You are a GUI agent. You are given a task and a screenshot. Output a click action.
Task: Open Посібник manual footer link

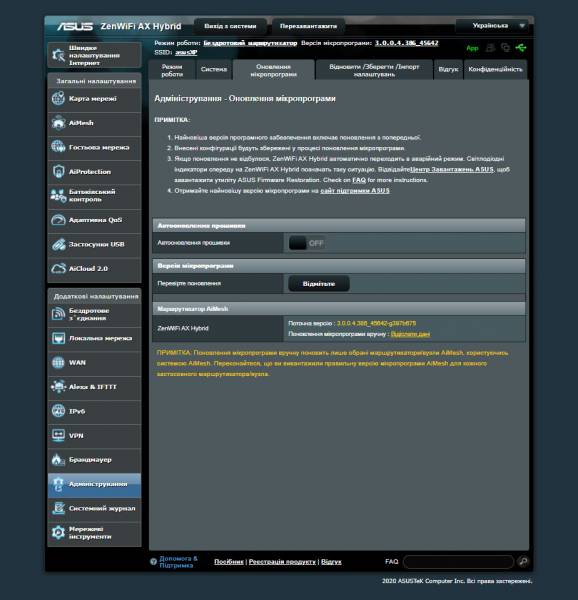point(229,562)
